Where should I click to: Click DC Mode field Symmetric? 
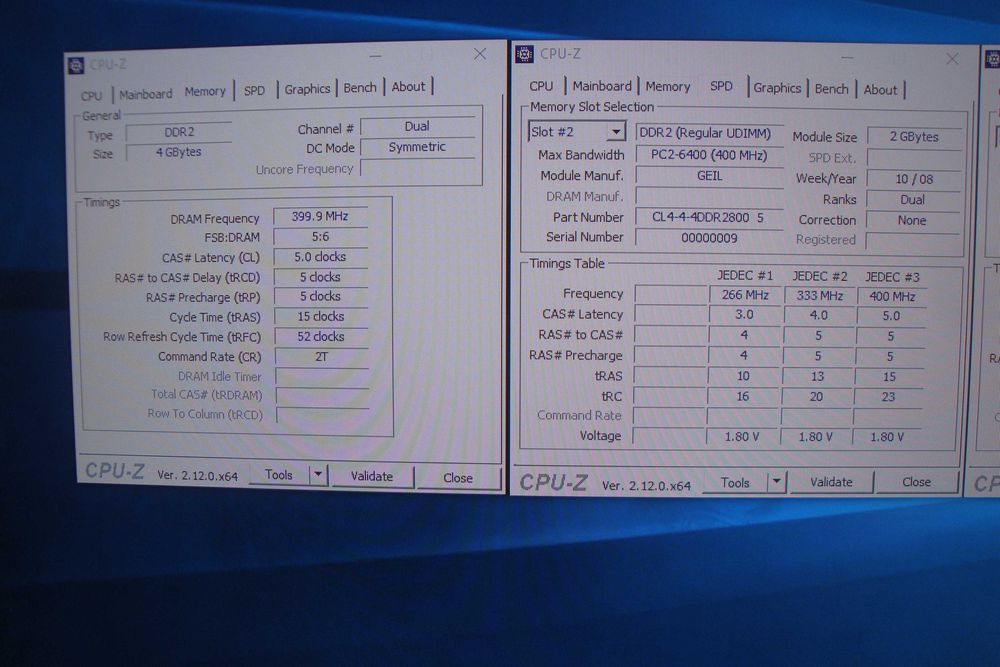click(x=417, y=147)
